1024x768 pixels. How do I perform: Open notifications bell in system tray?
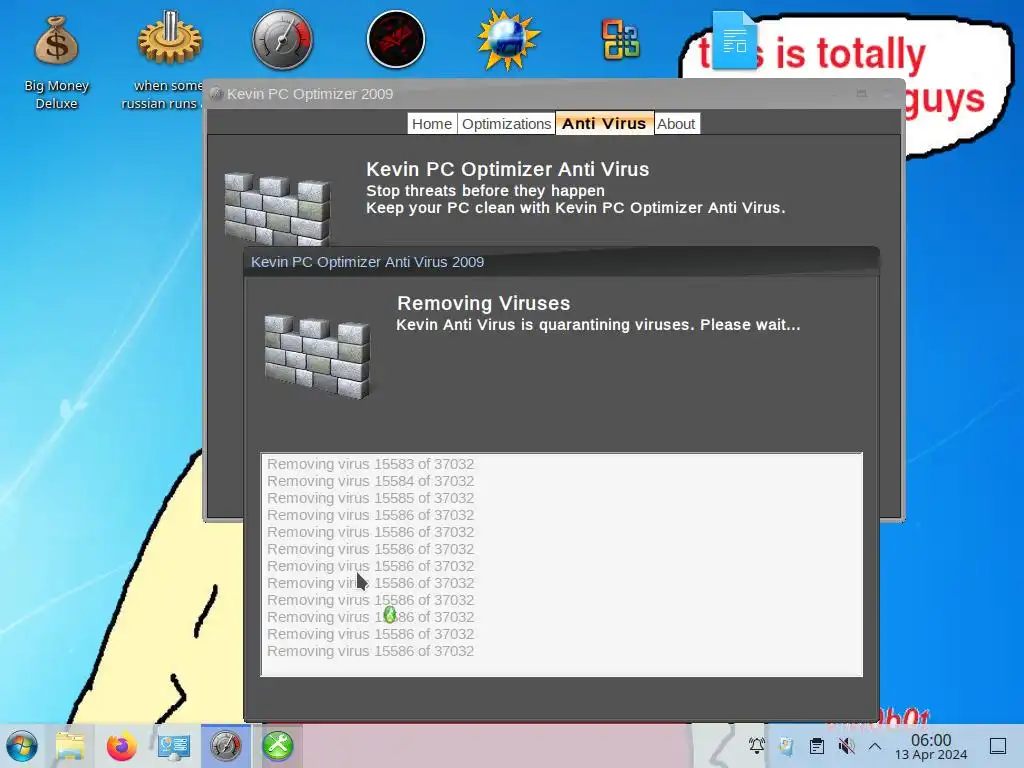(757, 746)
